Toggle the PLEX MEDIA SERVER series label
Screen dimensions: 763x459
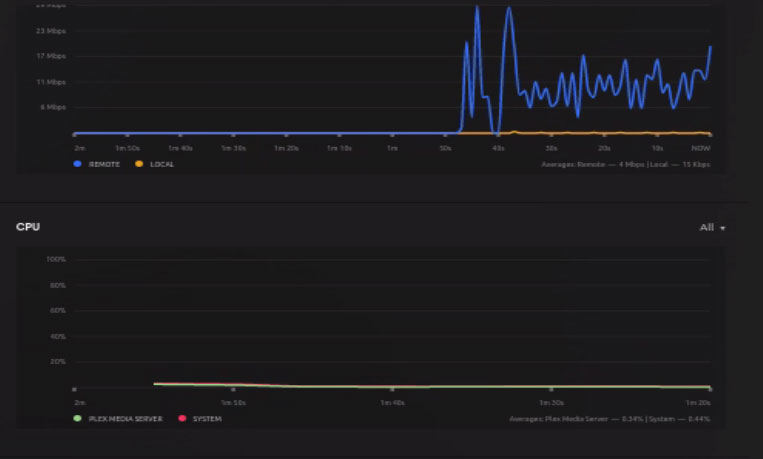(x=126, y=419)
